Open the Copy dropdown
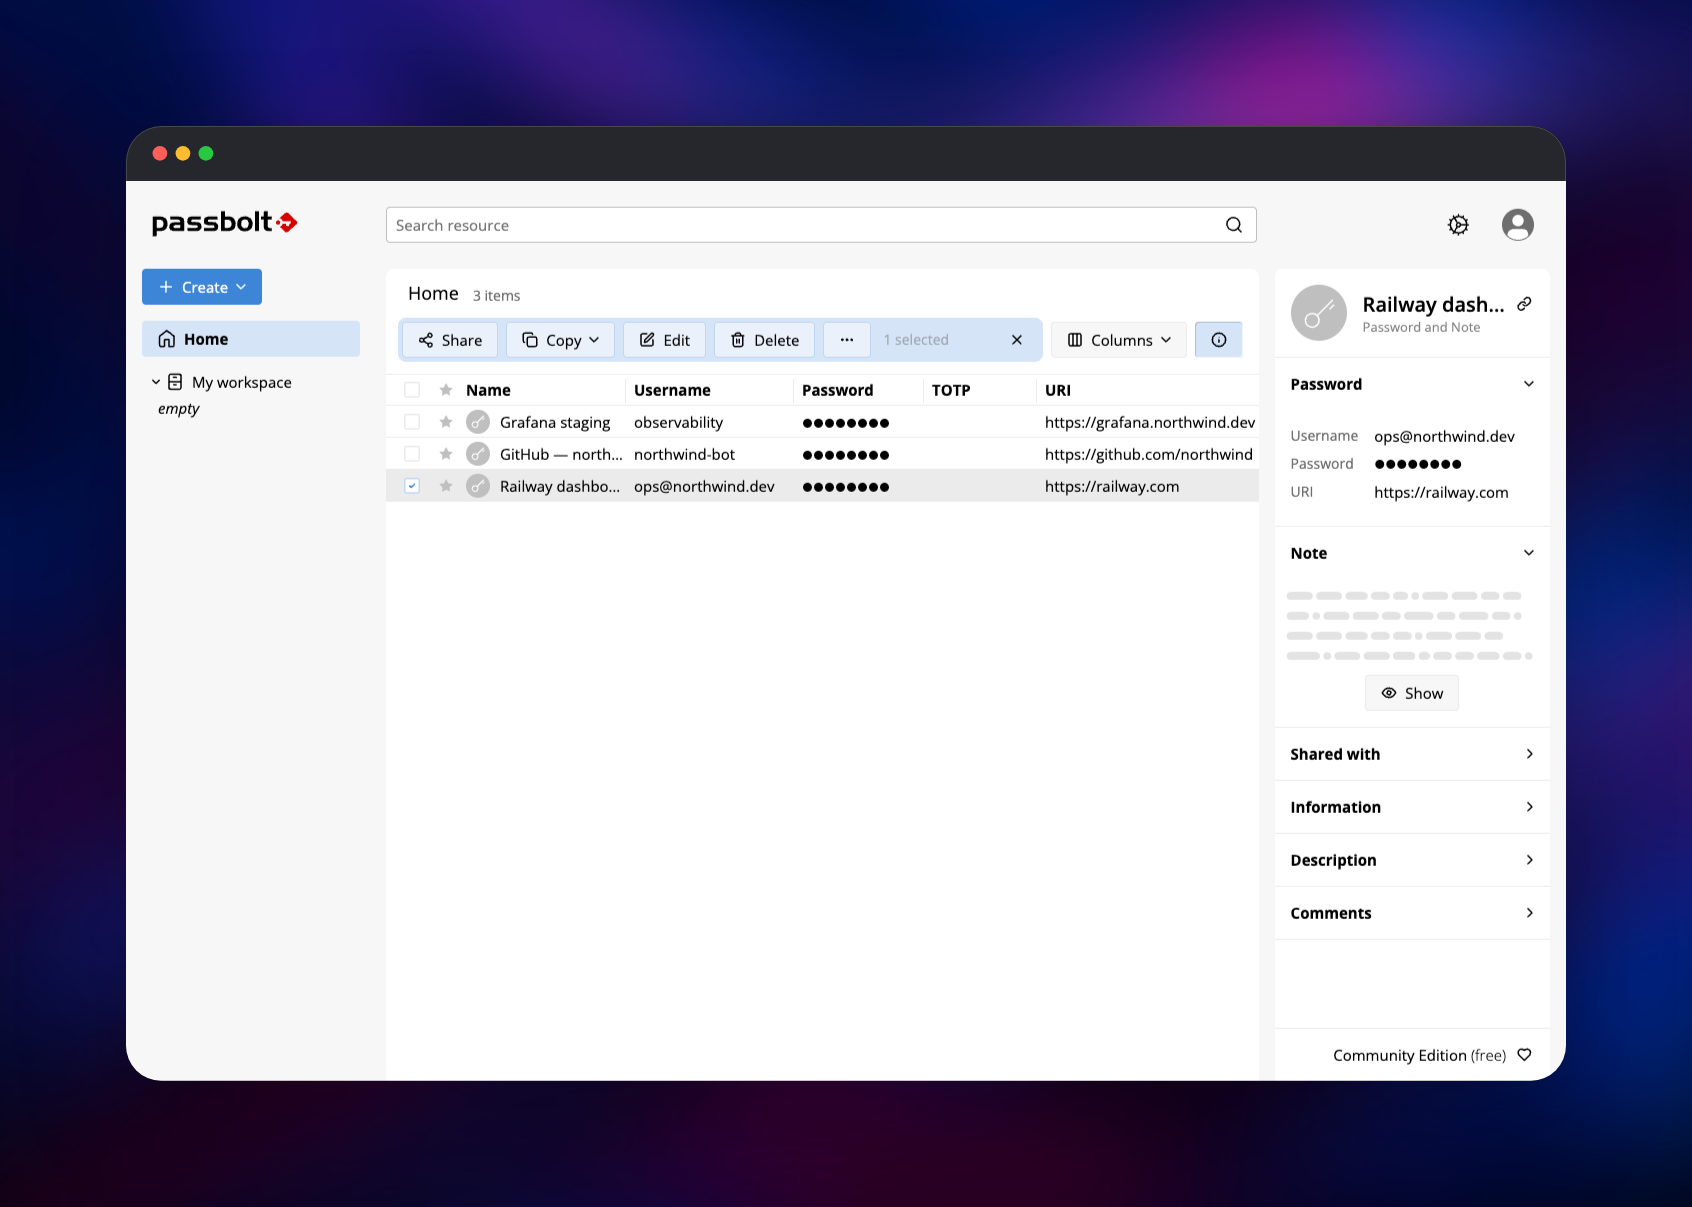This screenshot has height=1207, width=1692. coord(560,340)
